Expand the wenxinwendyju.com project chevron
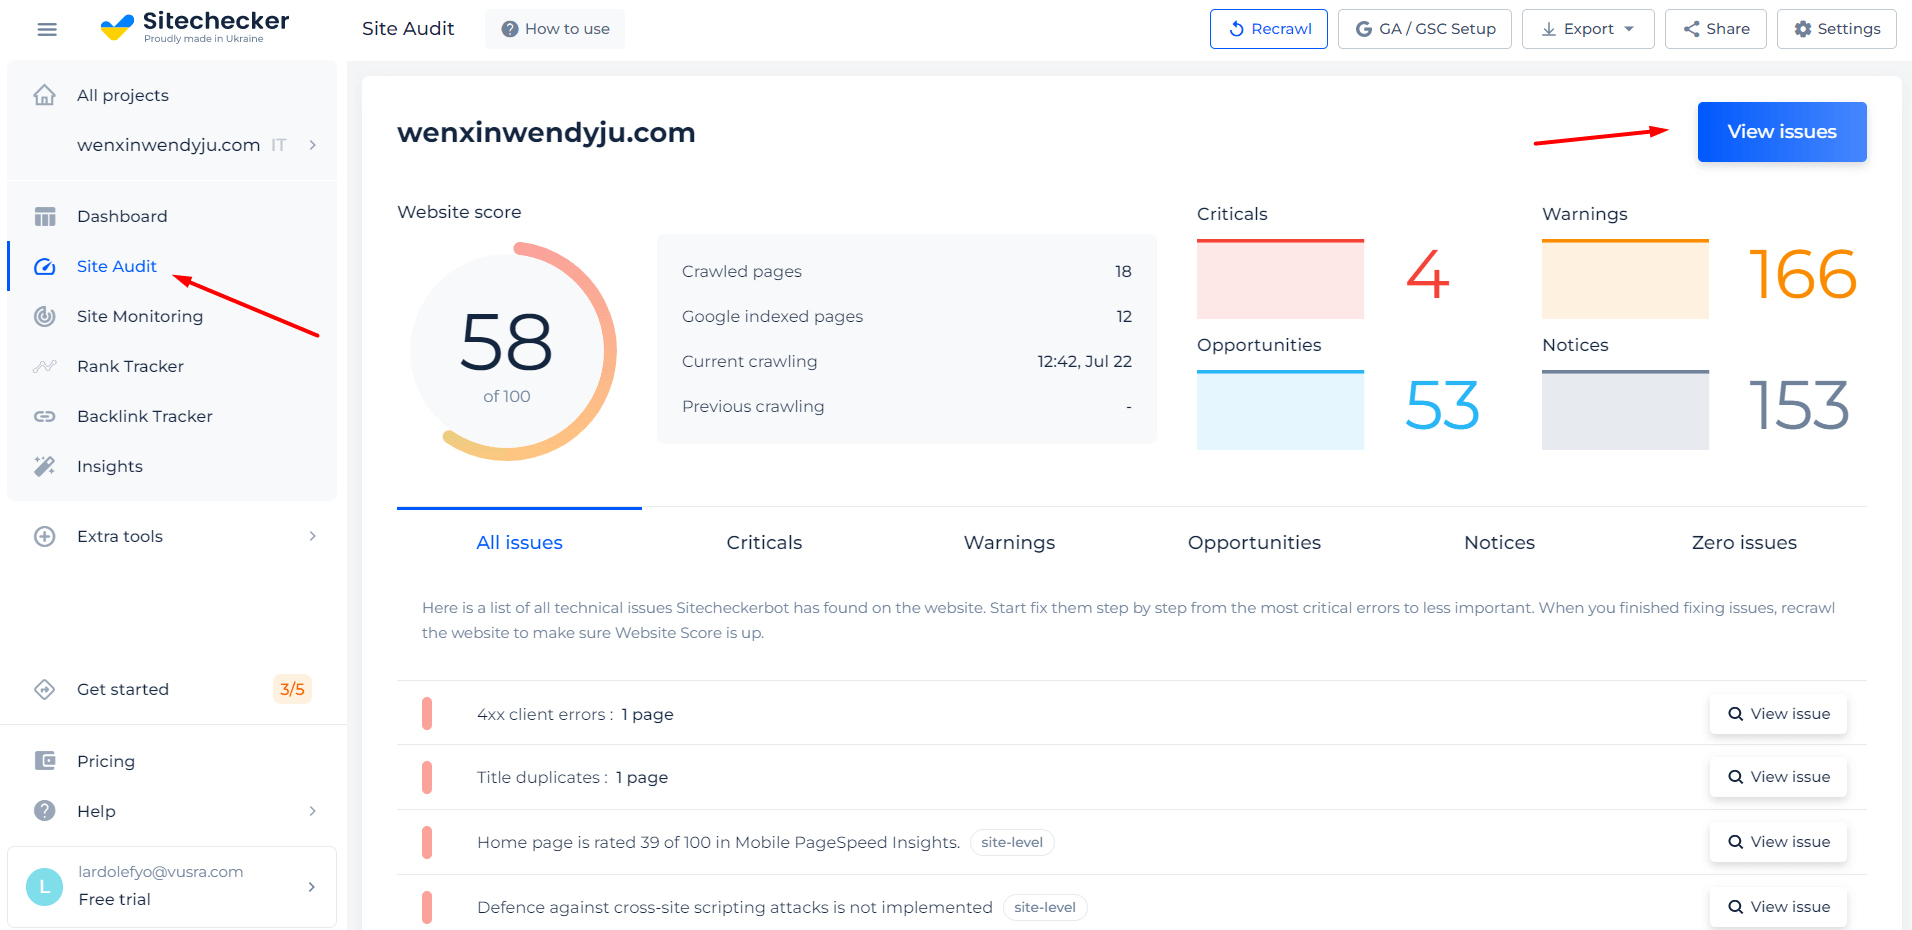Image resolution: width=1912 pixels, height=930 pixels. point(313,145)
